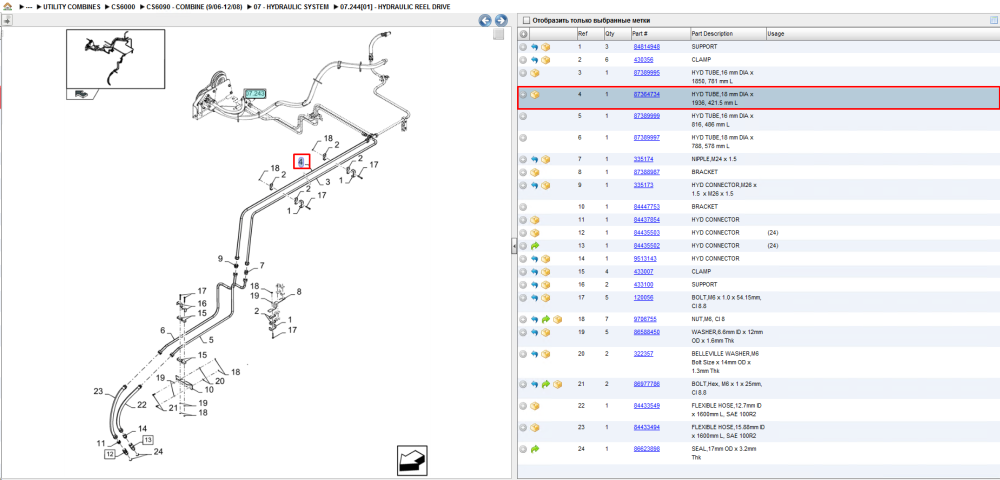Viewport: 1000px width, 480px height.
Task: Toggle the mark circle for ref 6 HYD TUBE
Action: point(523,138)
